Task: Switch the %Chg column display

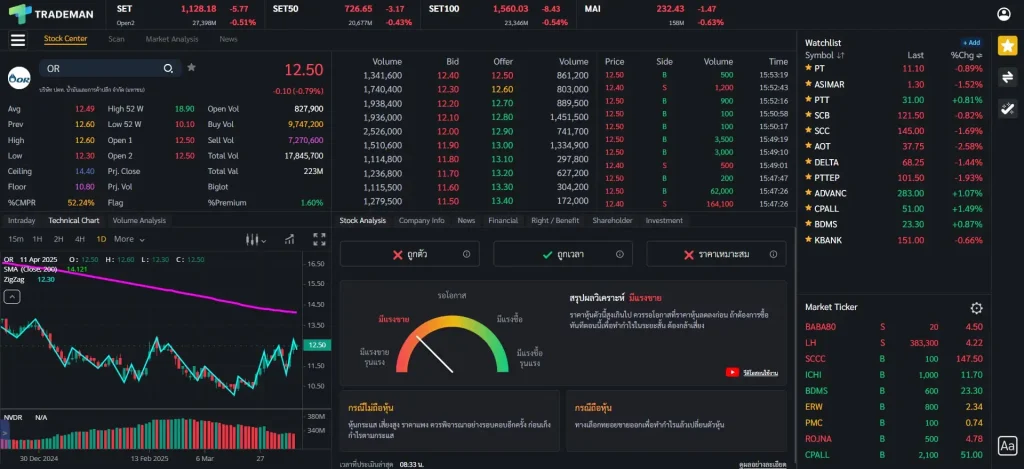Action: (967, 56)
